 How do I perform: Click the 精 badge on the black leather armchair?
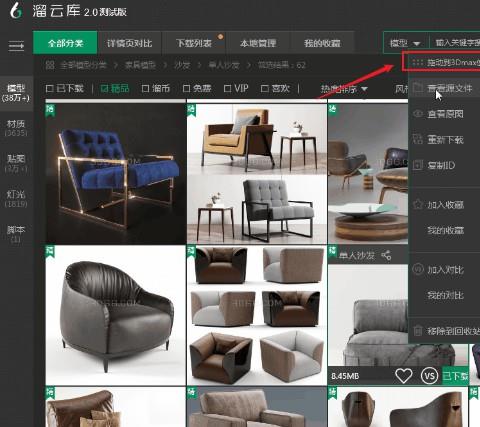click(x=50, y=252)
